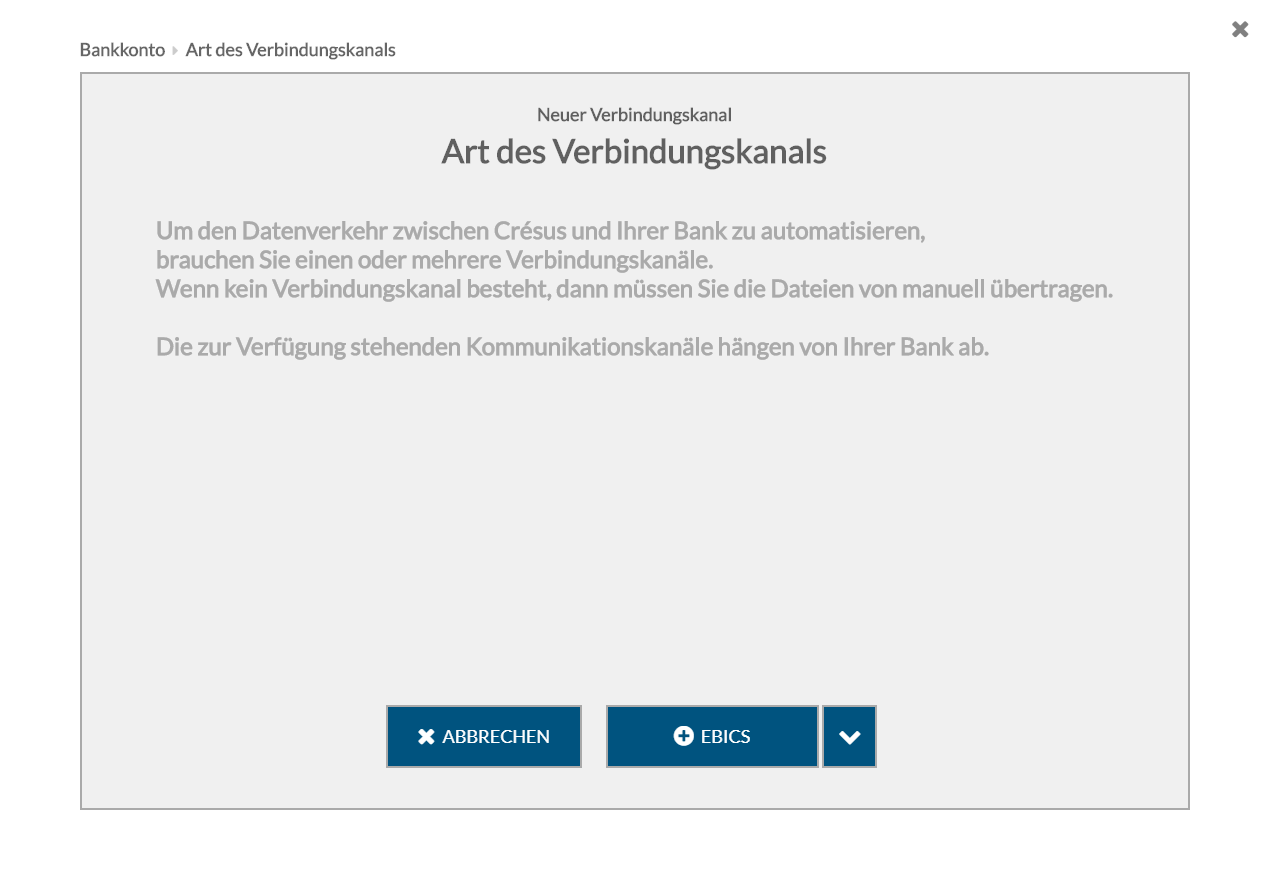Select the 'Art des Verbindungskanals' breadcrumb item
Screen dimensions: 1266x893
pyautogui.click(x=291, y=50)
